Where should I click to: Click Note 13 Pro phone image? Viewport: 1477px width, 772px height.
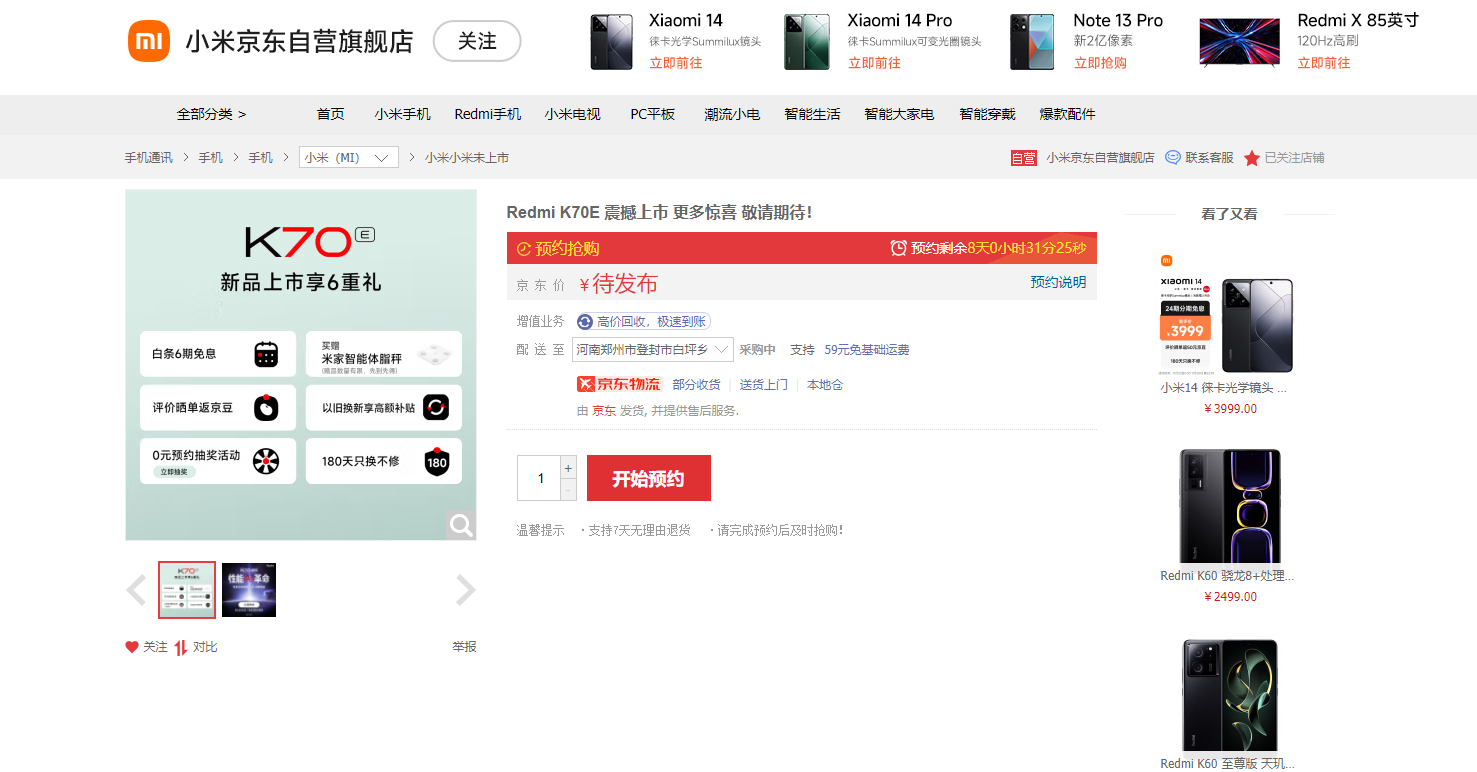click(x=1032, y=42)
